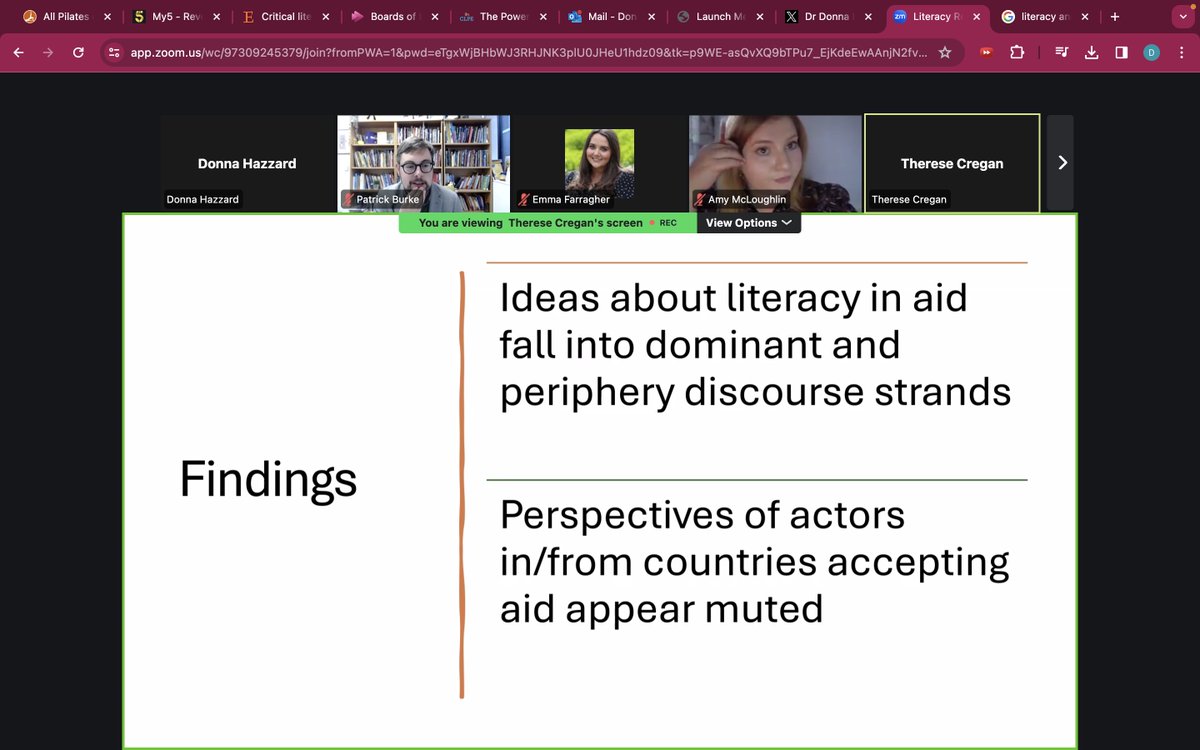This screenshot has width=1200, height=750.
Task: Open the Chrome three-dot menu
Action: (1181, 52)
